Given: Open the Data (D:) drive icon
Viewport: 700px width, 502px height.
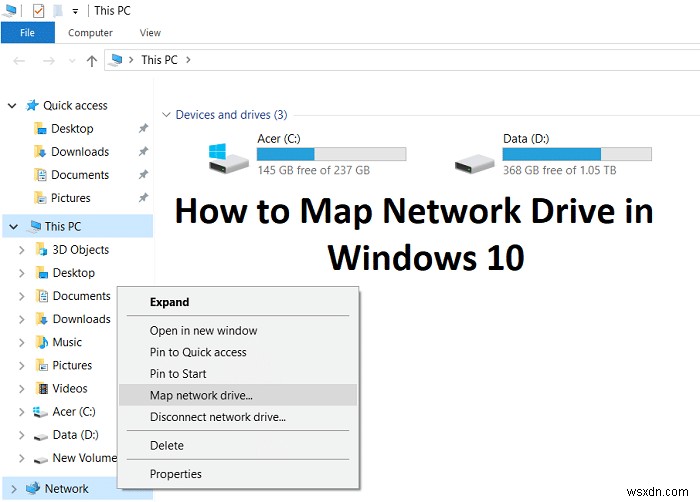Looking at the screenshot, I should click(474, 163).
